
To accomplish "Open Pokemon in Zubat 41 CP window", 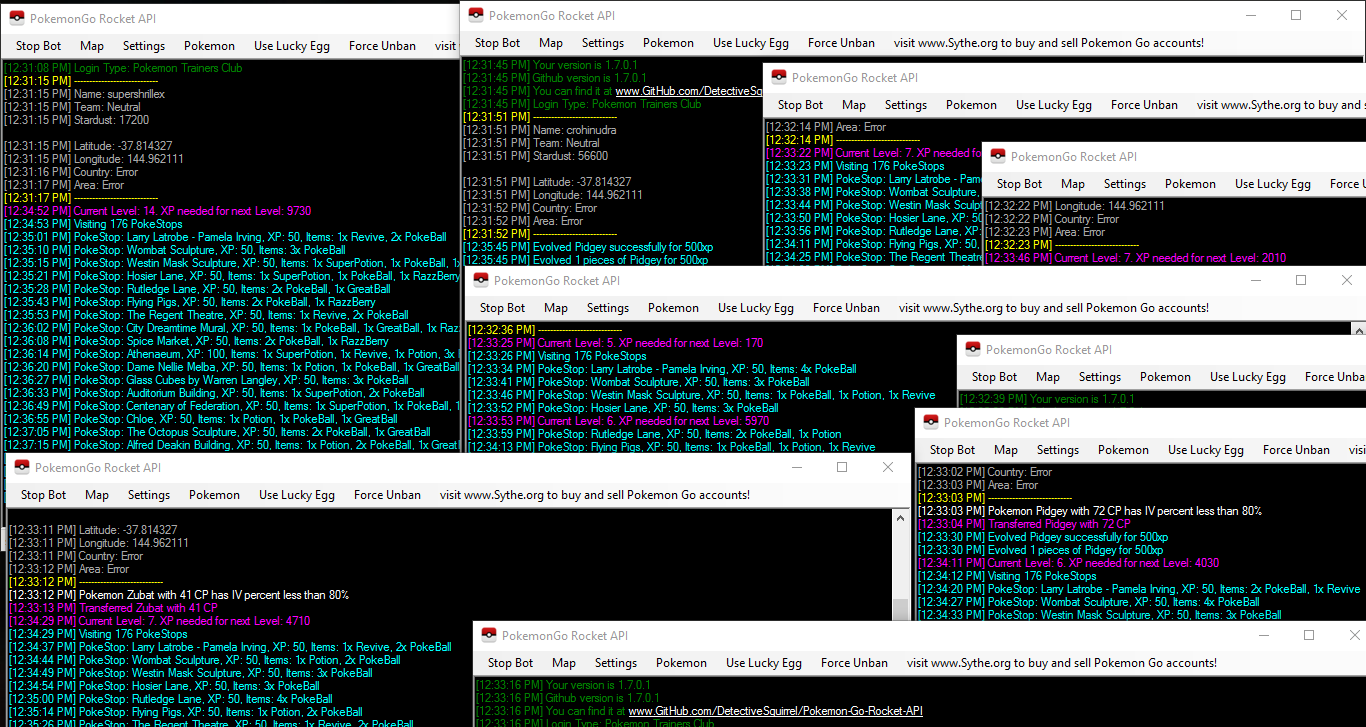I will pyautogui.click(x=215, y=495).
